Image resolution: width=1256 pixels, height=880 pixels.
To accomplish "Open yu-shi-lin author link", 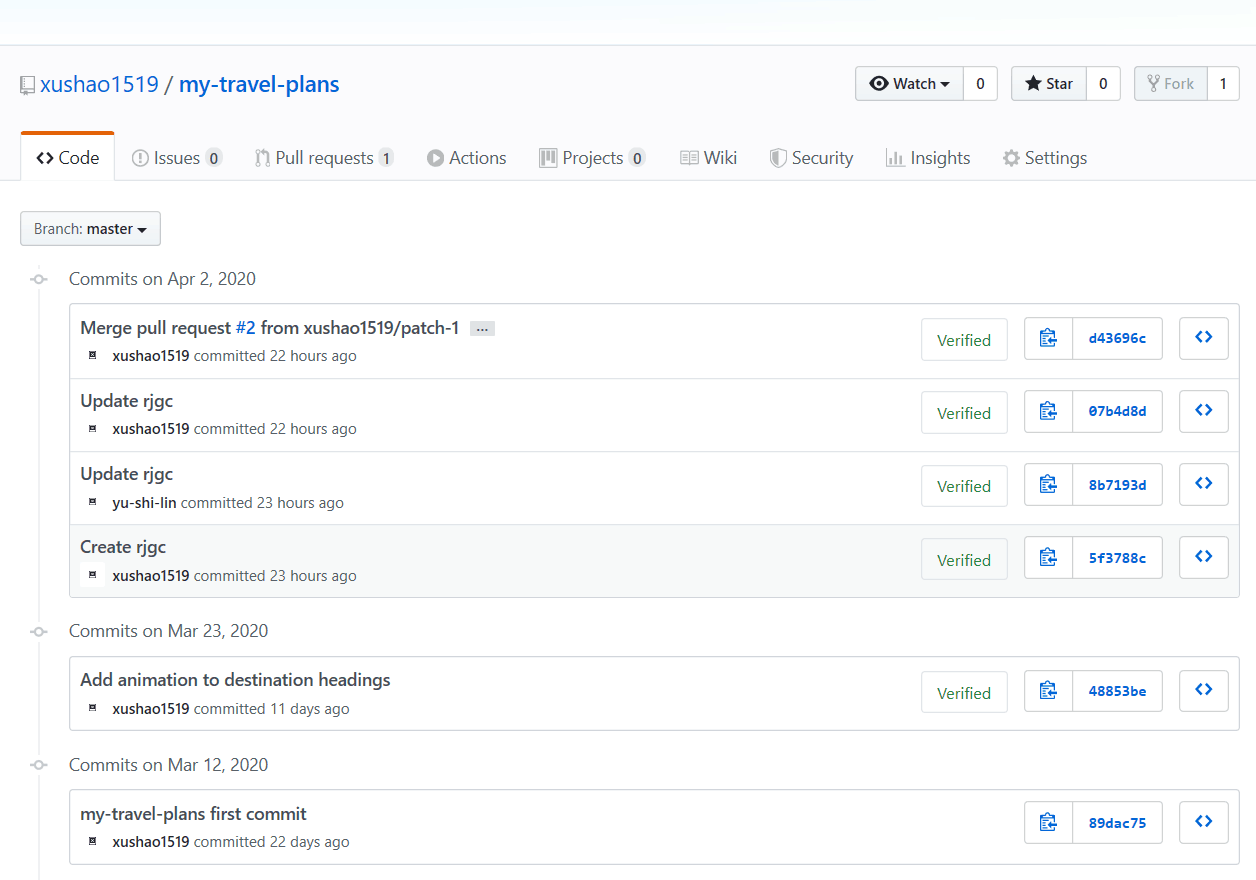I will coord(144,503).
